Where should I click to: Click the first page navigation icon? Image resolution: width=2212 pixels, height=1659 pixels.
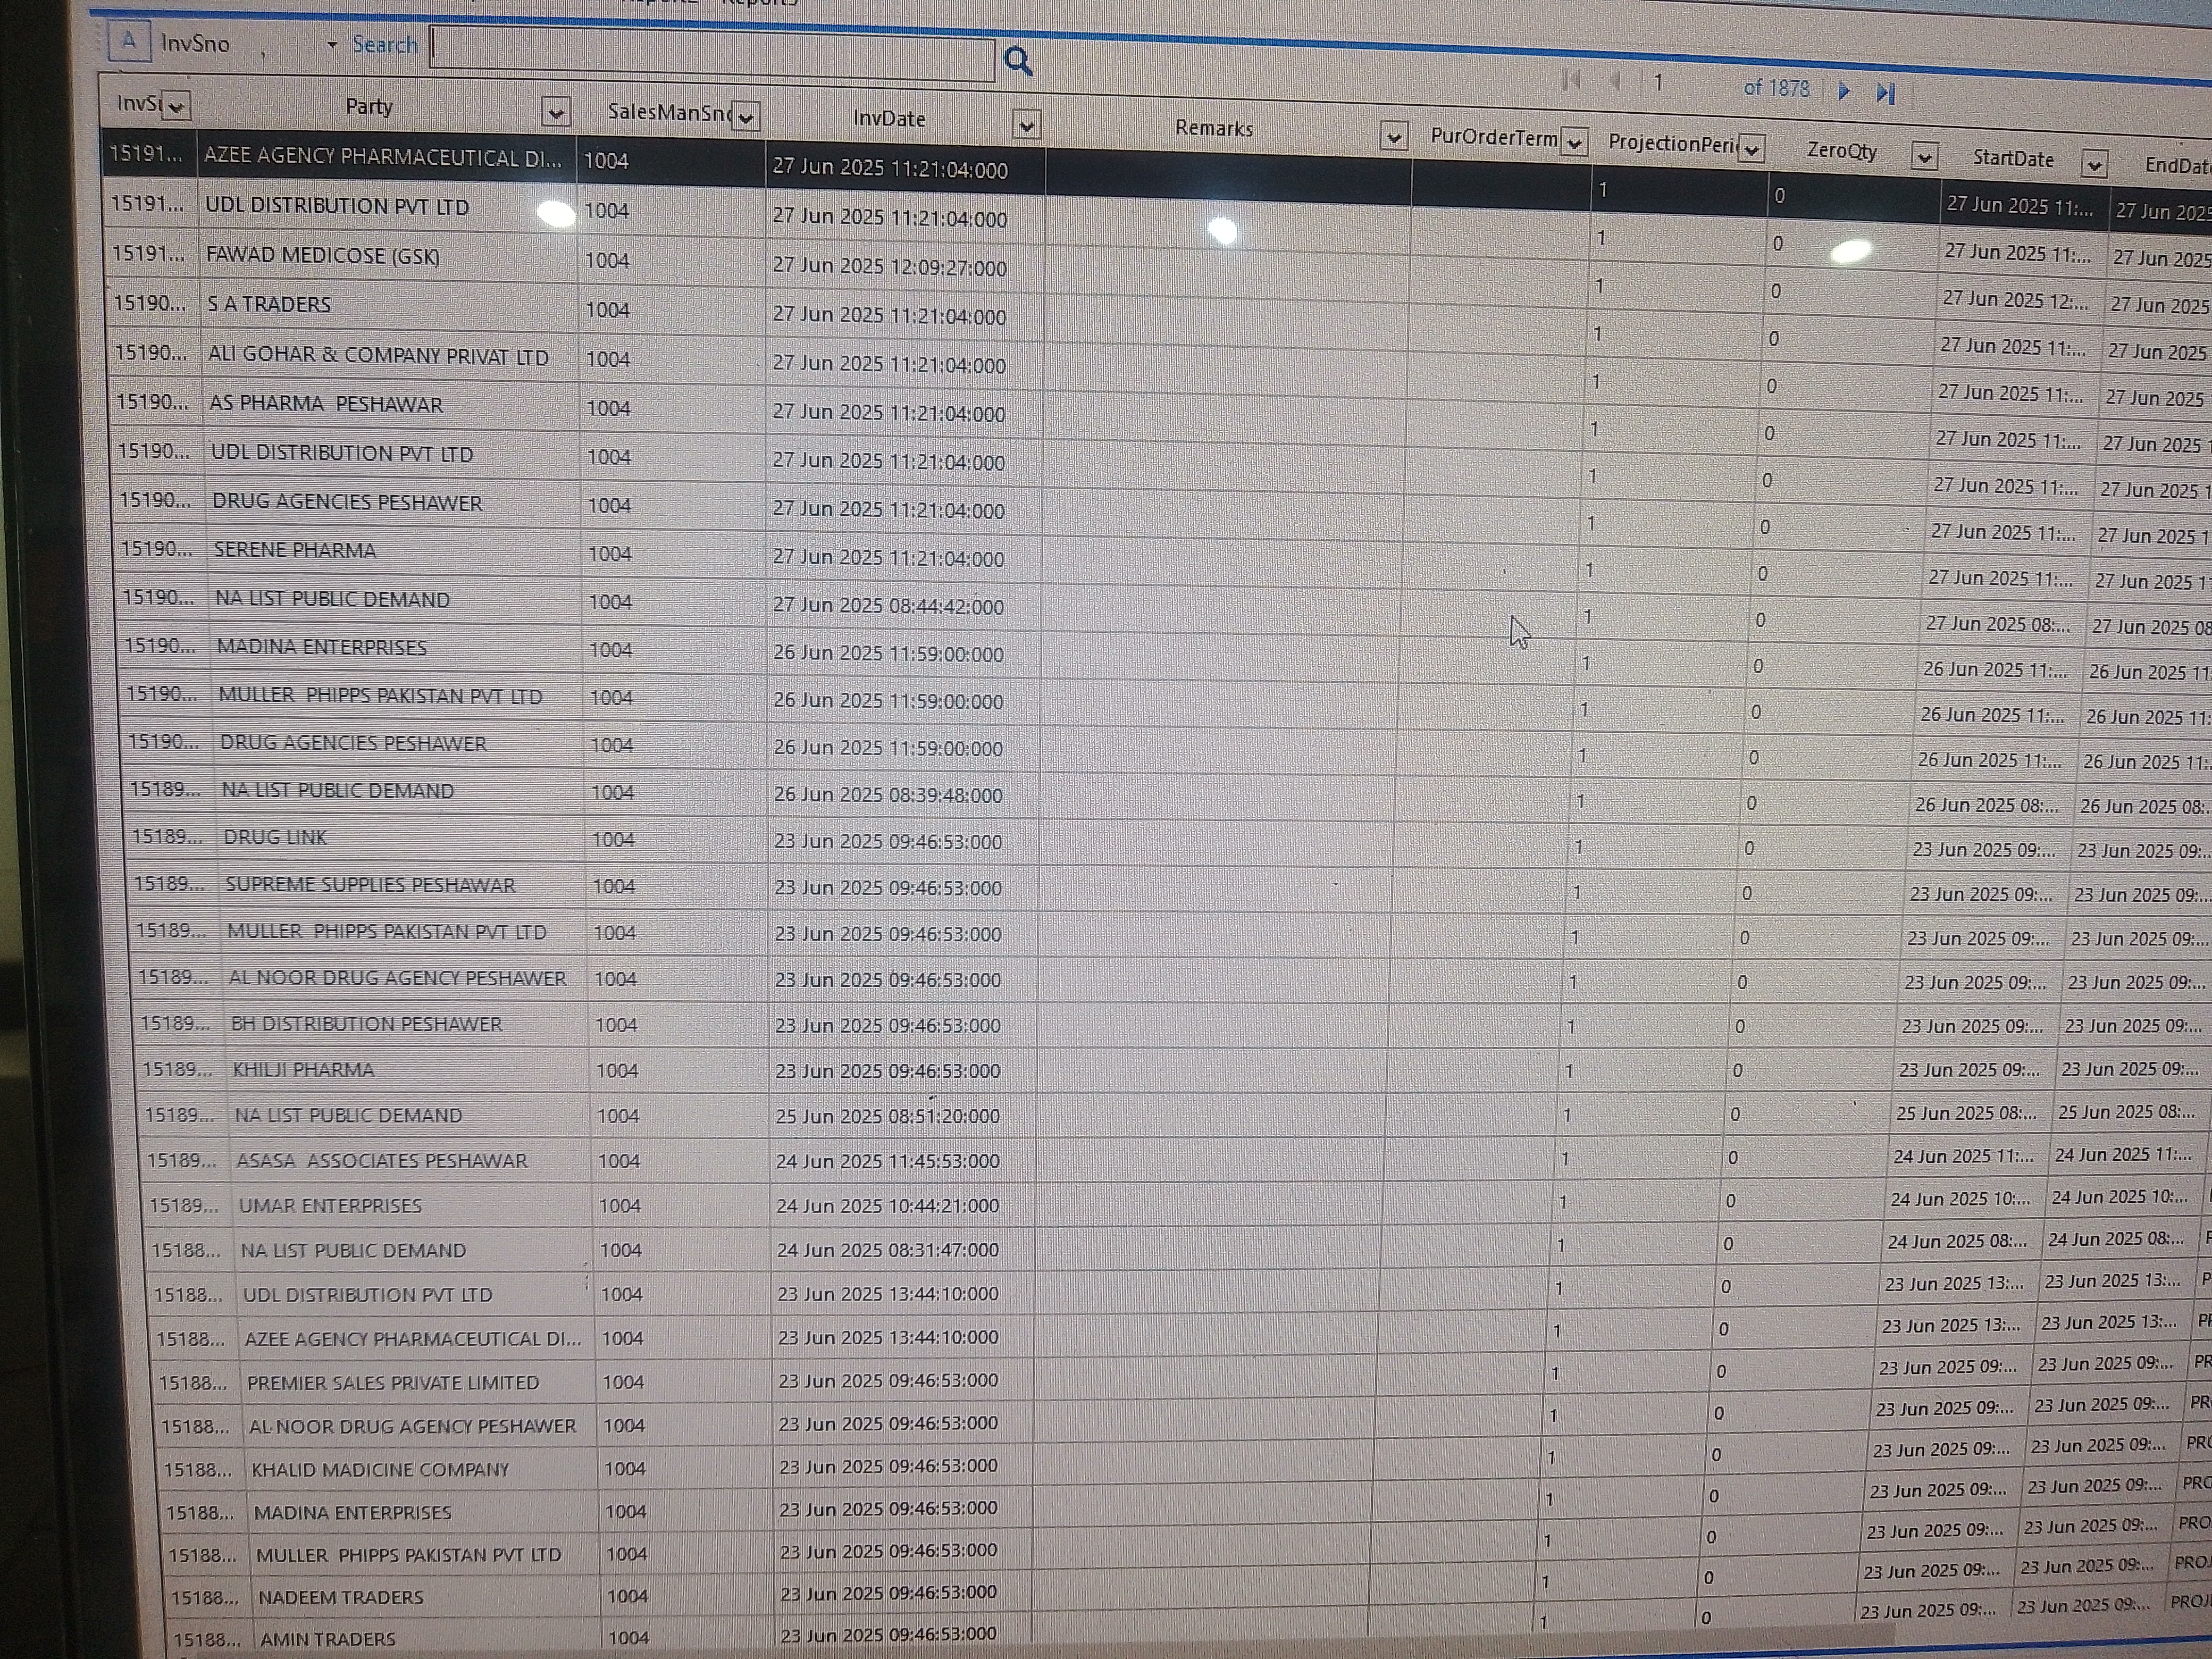(x=1571, y=80)
